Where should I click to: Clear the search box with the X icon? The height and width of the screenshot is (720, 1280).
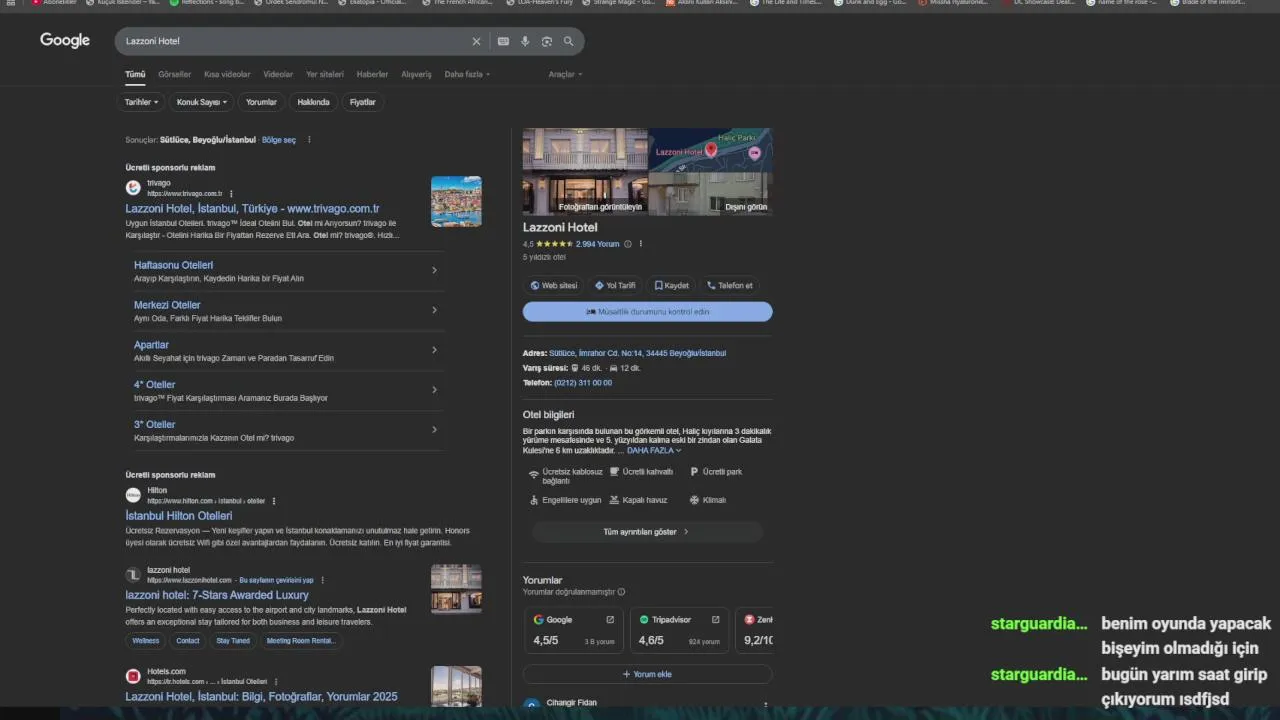pos(476,41)
